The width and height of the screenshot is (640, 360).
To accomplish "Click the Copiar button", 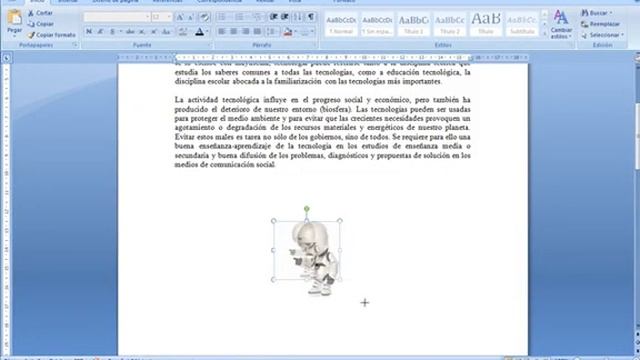I will coord(40,24).
